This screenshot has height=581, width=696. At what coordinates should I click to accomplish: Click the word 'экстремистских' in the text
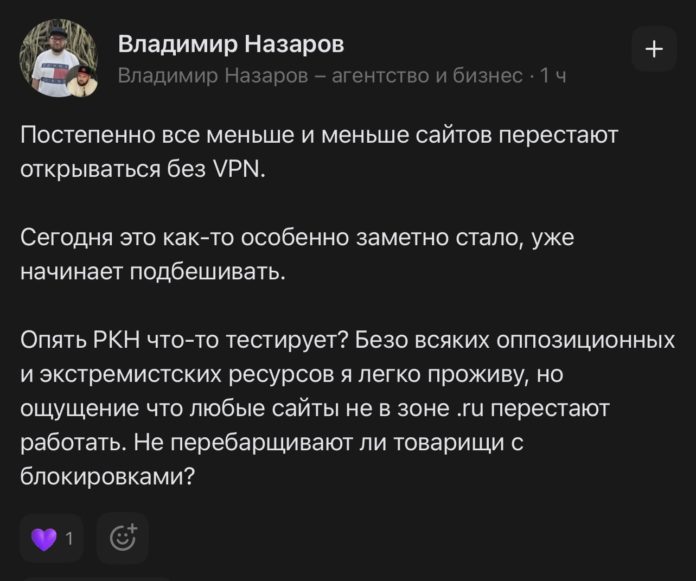pyautogui.click(x=130, y=374)
